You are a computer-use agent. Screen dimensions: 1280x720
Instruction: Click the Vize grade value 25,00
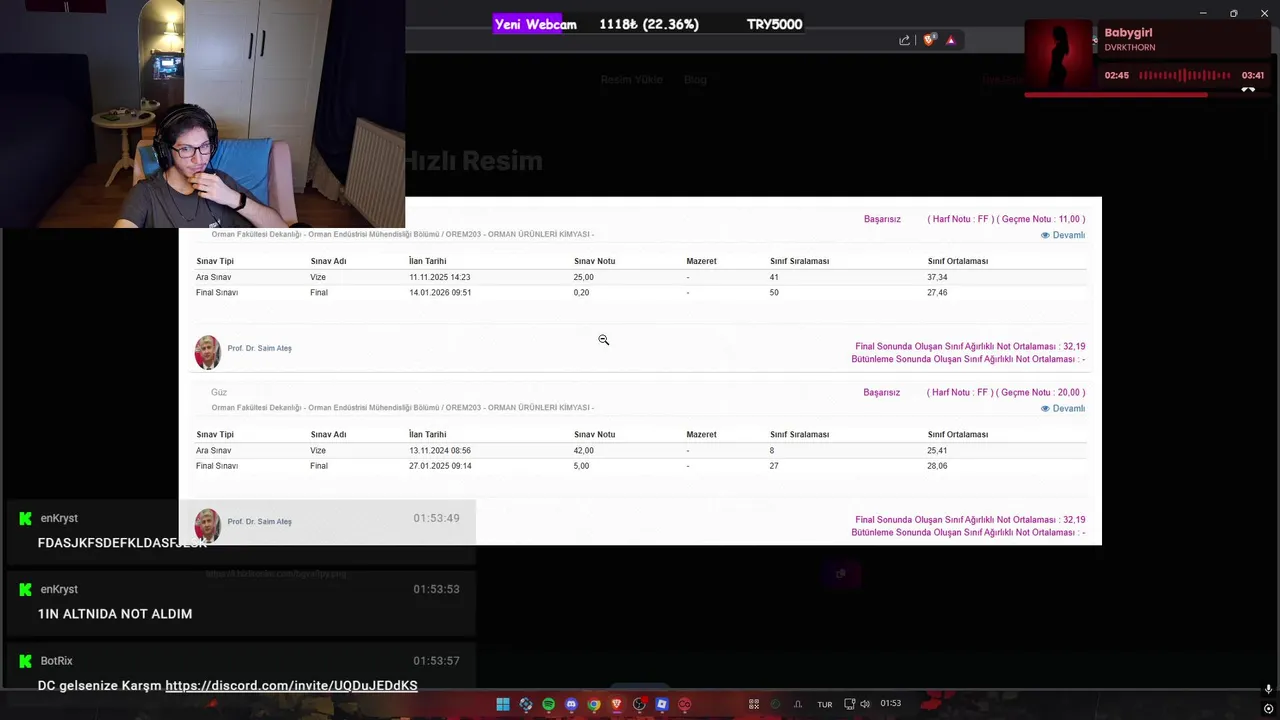[x=583, y=277]
